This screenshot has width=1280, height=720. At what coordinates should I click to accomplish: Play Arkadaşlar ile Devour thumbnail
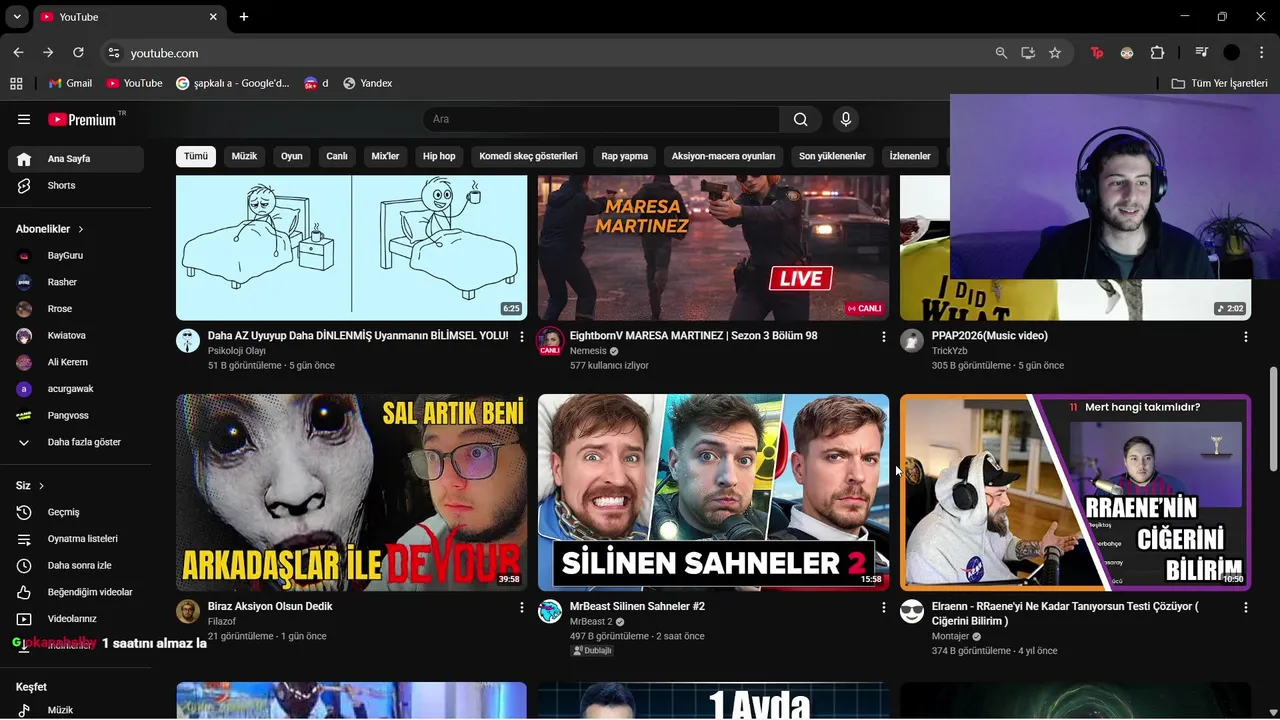pos(351,492)
